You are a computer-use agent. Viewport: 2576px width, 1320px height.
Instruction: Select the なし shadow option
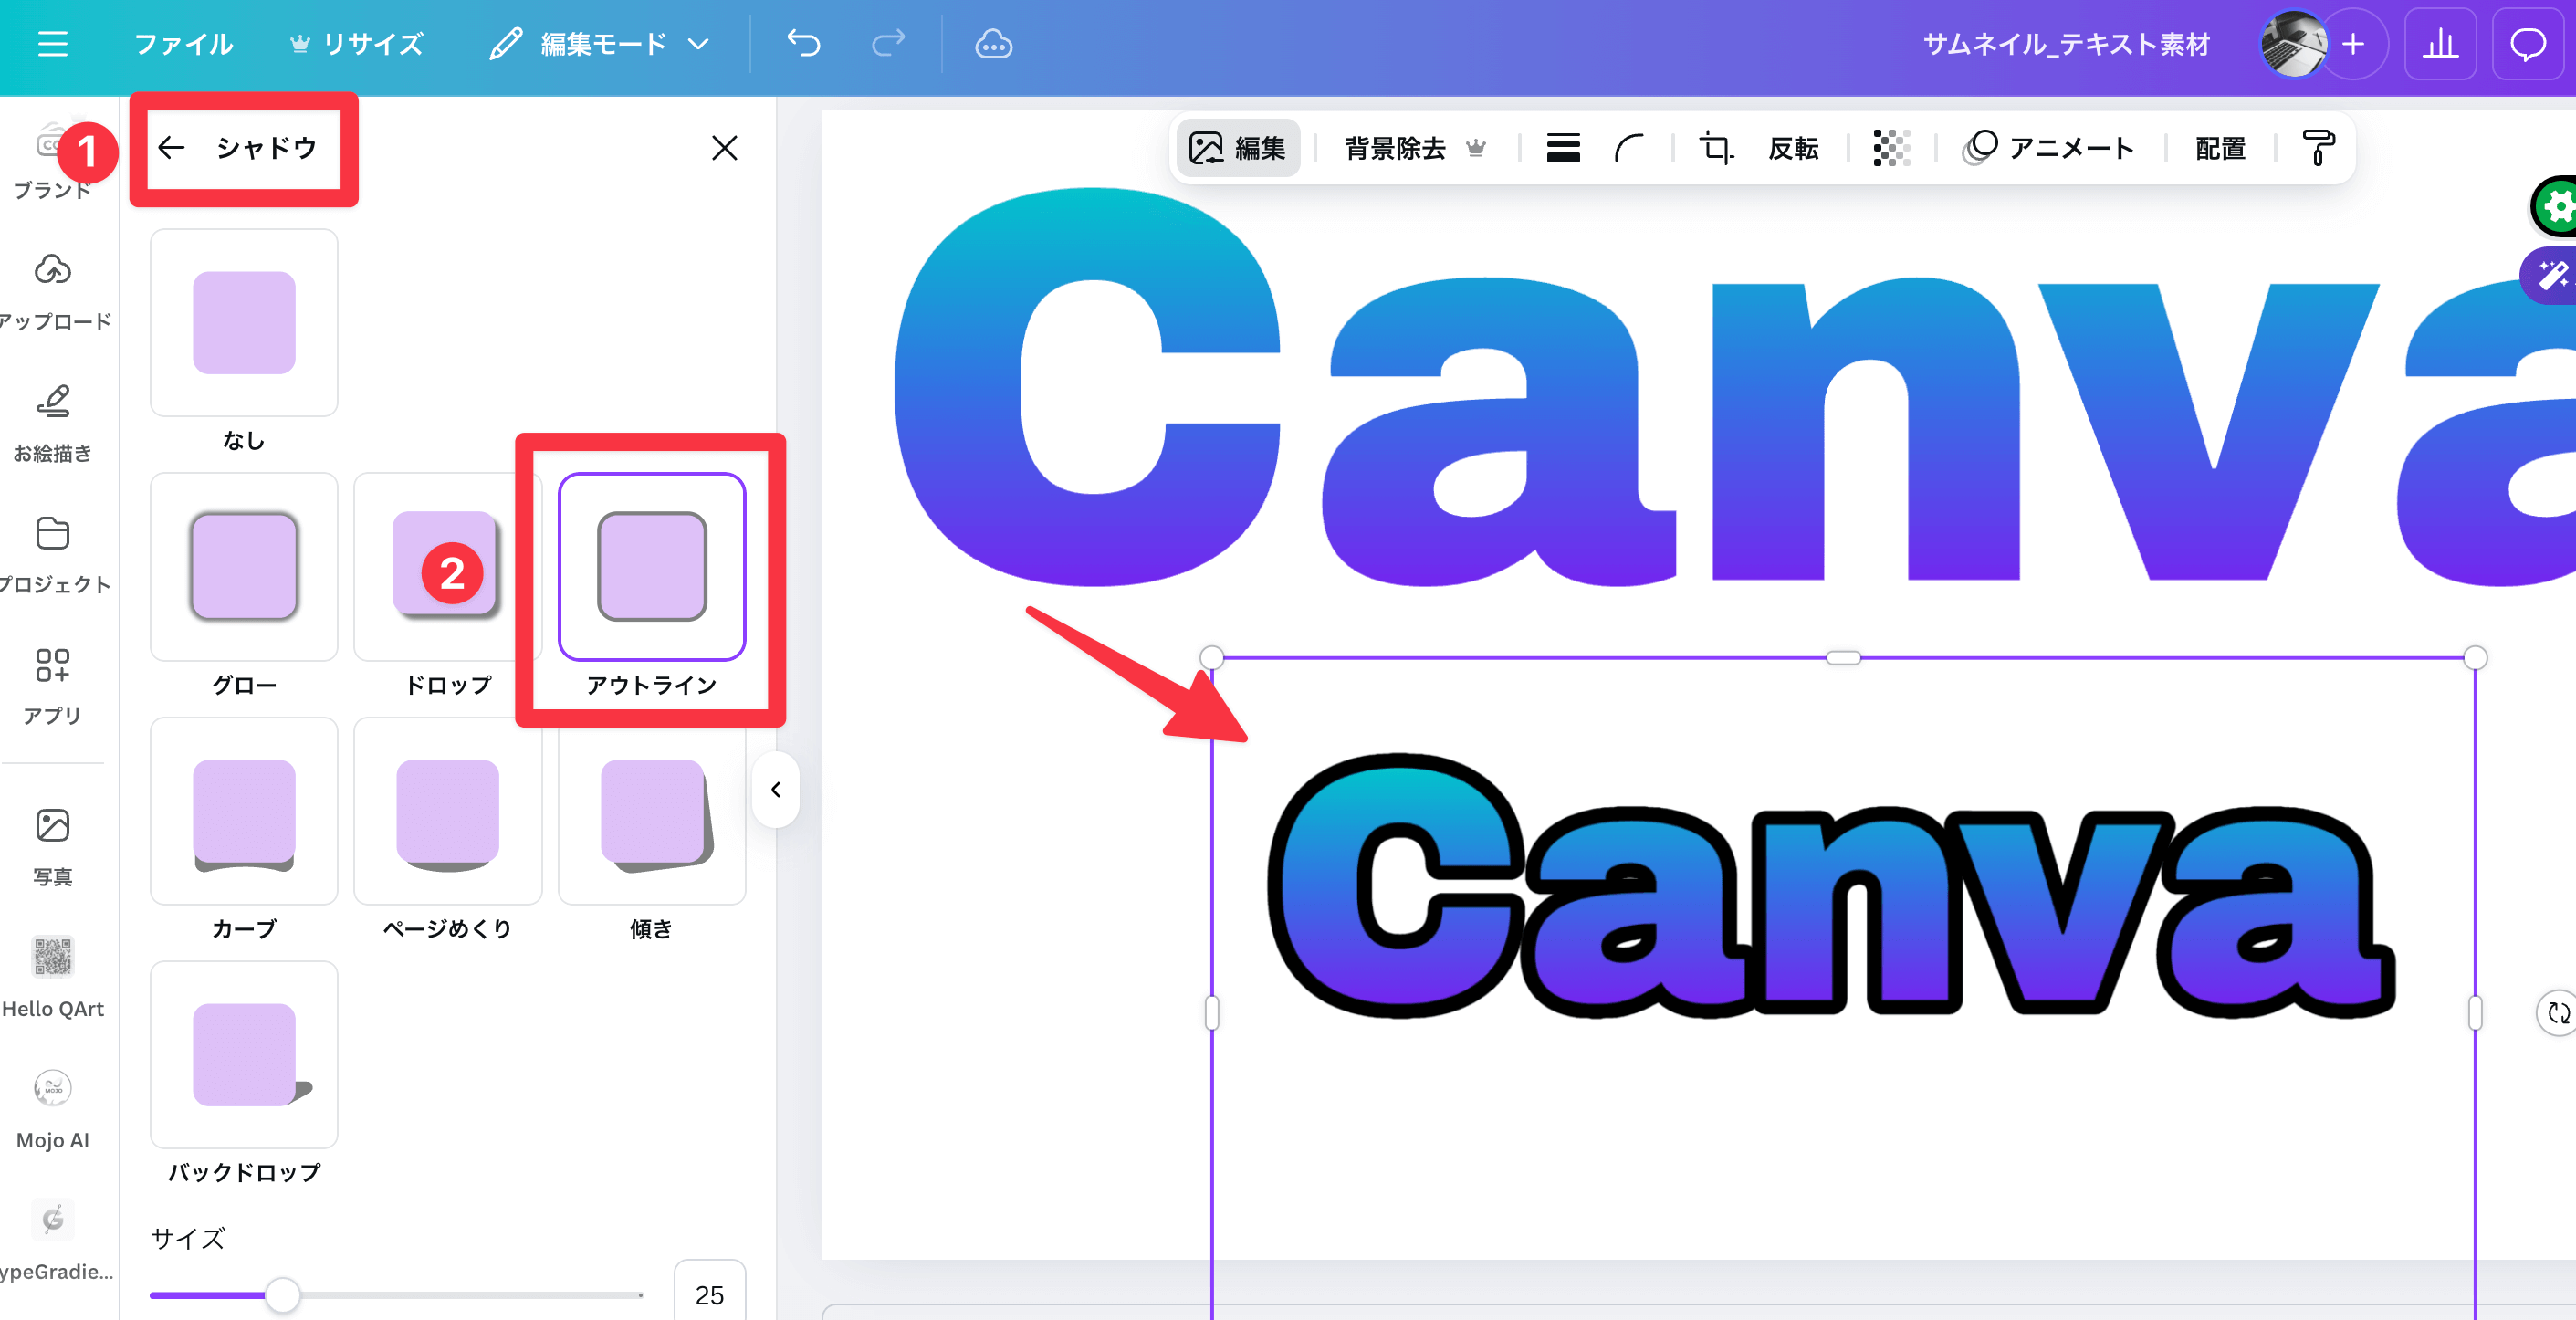[x=244, y=323]
